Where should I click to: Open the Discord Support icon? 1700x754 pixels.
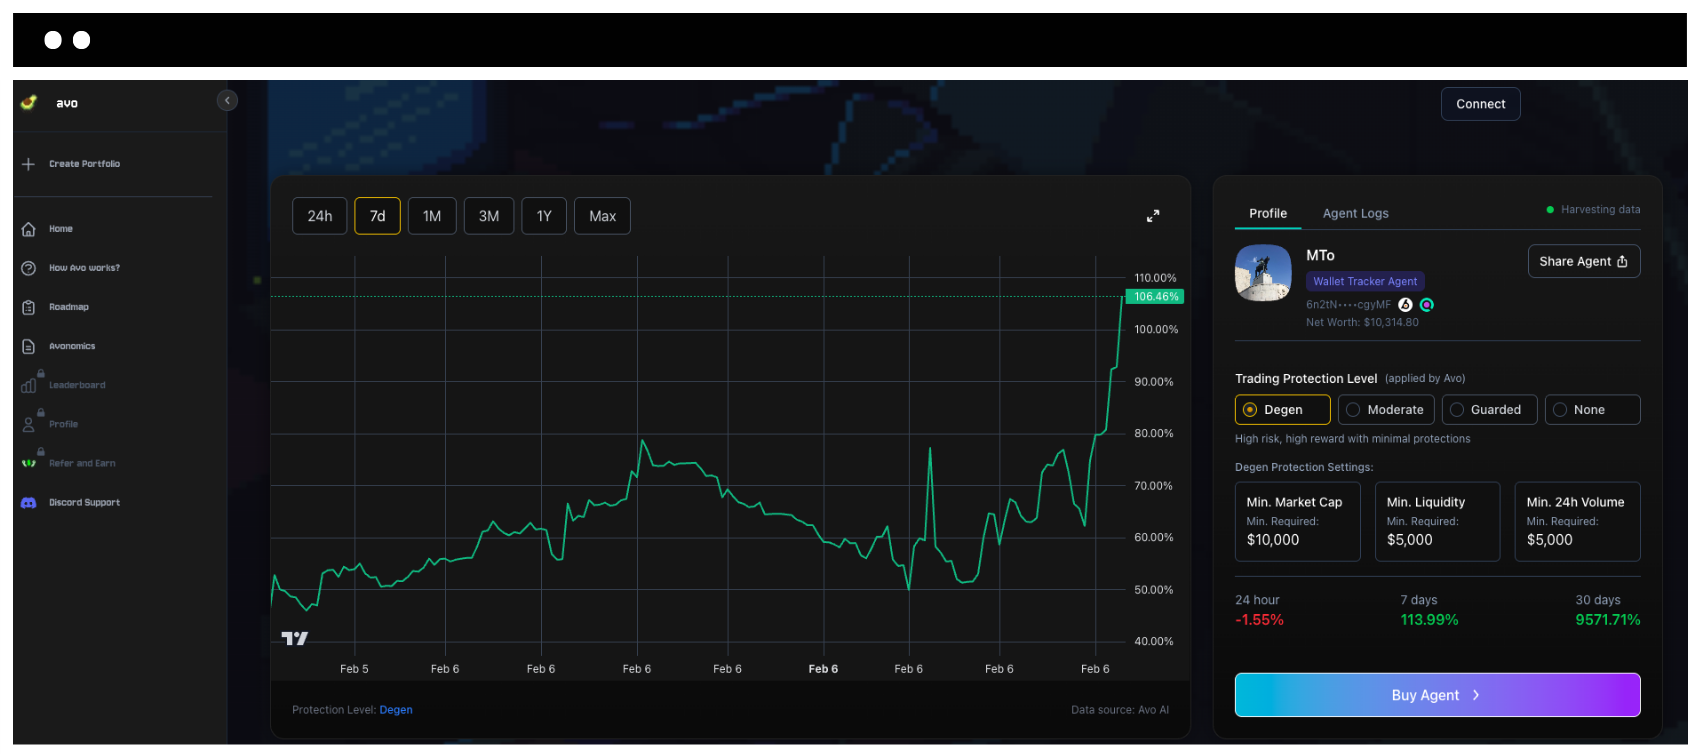pyautogui.click(x=28, y=503)
